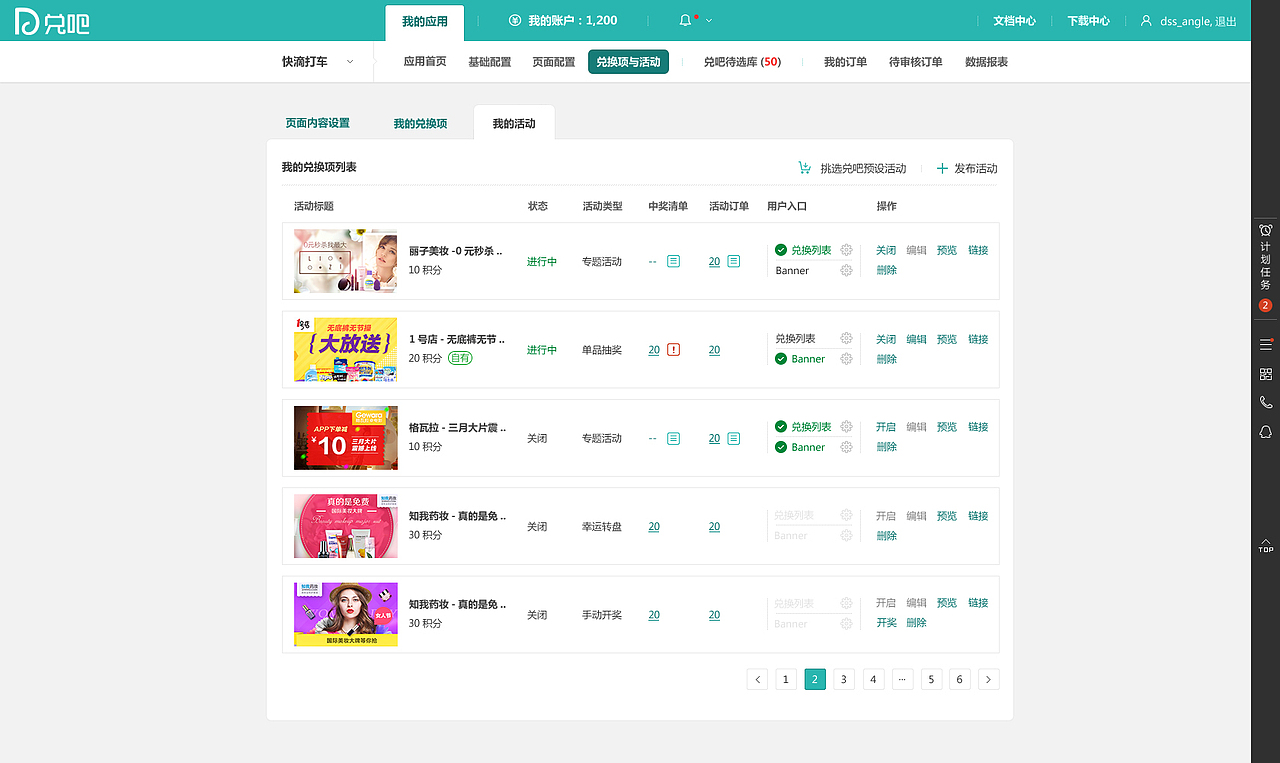Click the QQ bell icon in right sidebar
Viewport: 1280px width, 763px height.
(x=1265, y=431)
